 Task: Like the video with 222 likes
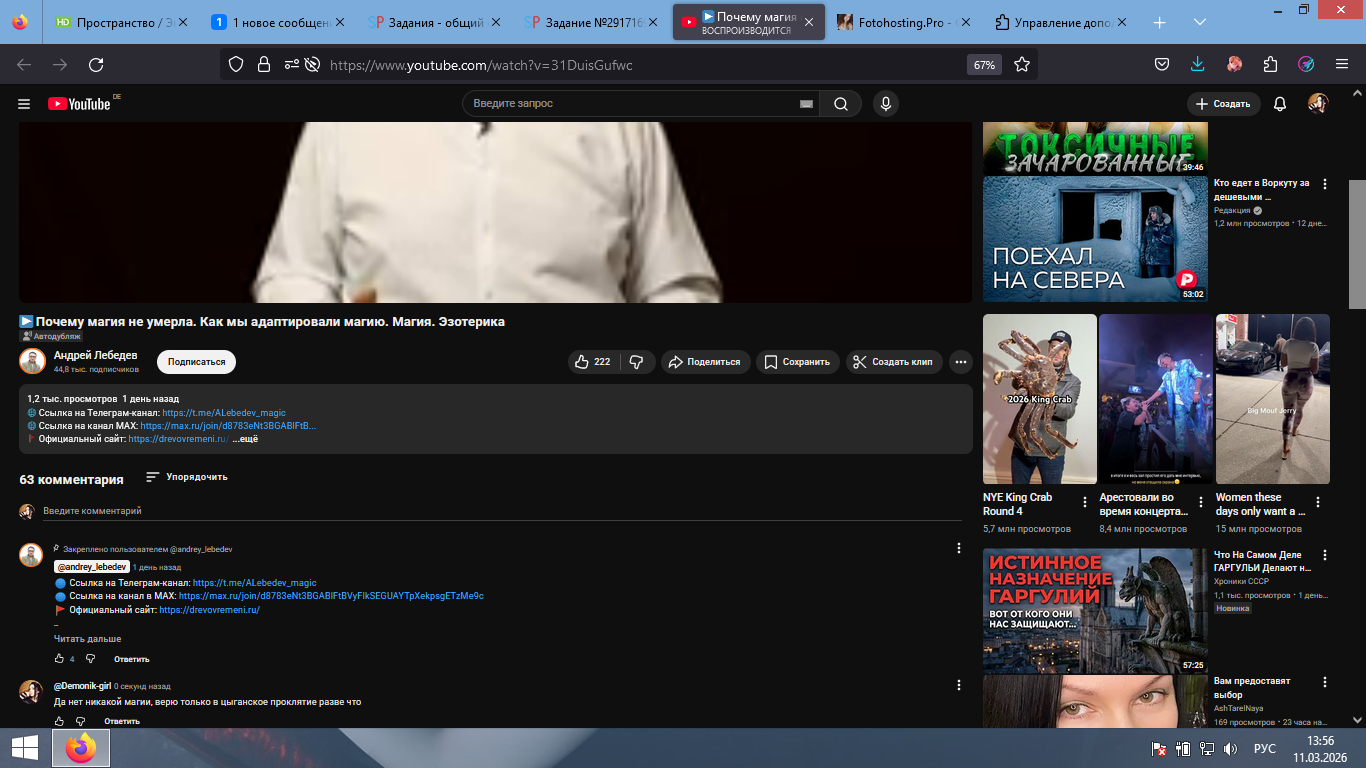[x=592, y=362]
